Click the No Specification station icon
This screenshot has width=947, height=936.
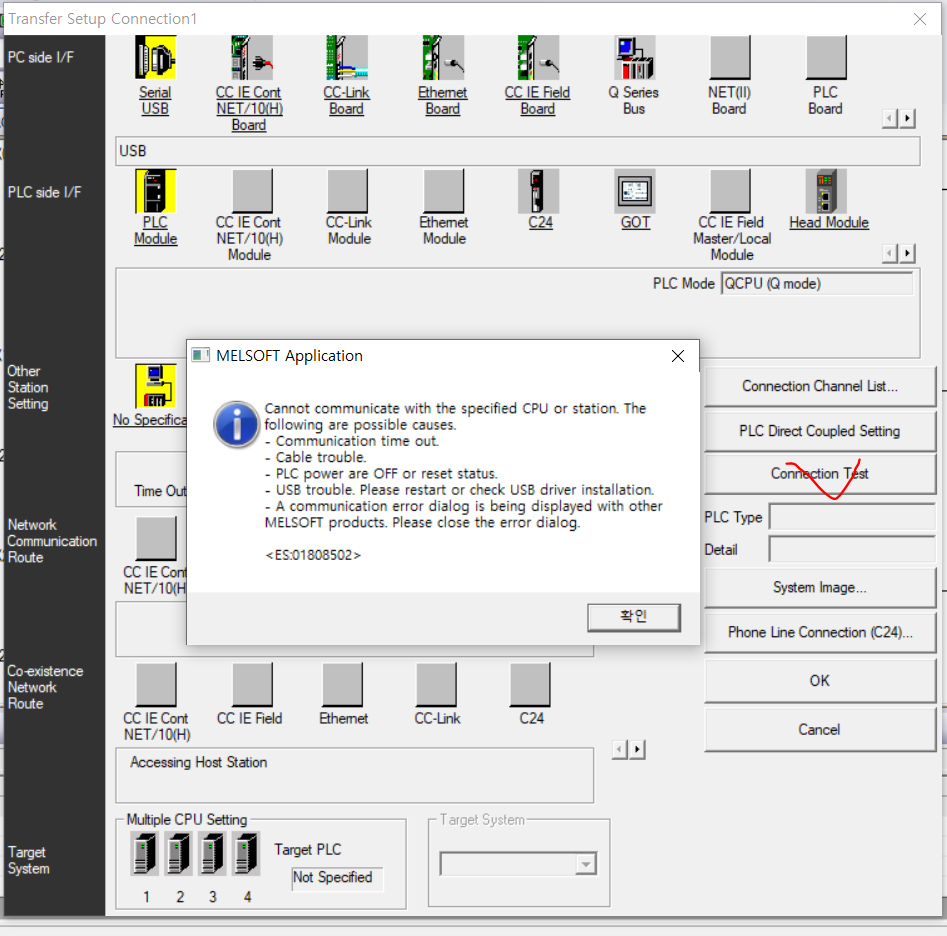click(x=156, y=386)
